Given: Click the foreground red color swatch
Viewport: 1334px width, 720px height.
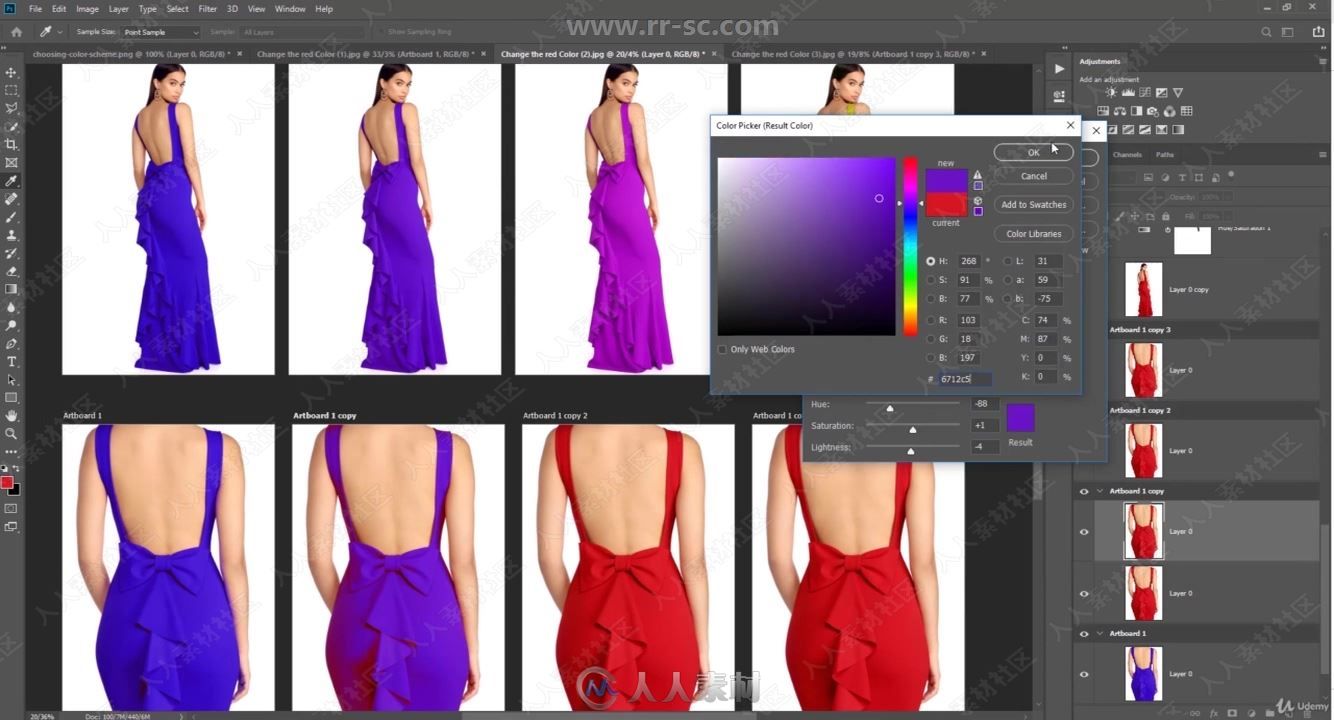Looking at the screenshot, I should click(x=7, y=483).
